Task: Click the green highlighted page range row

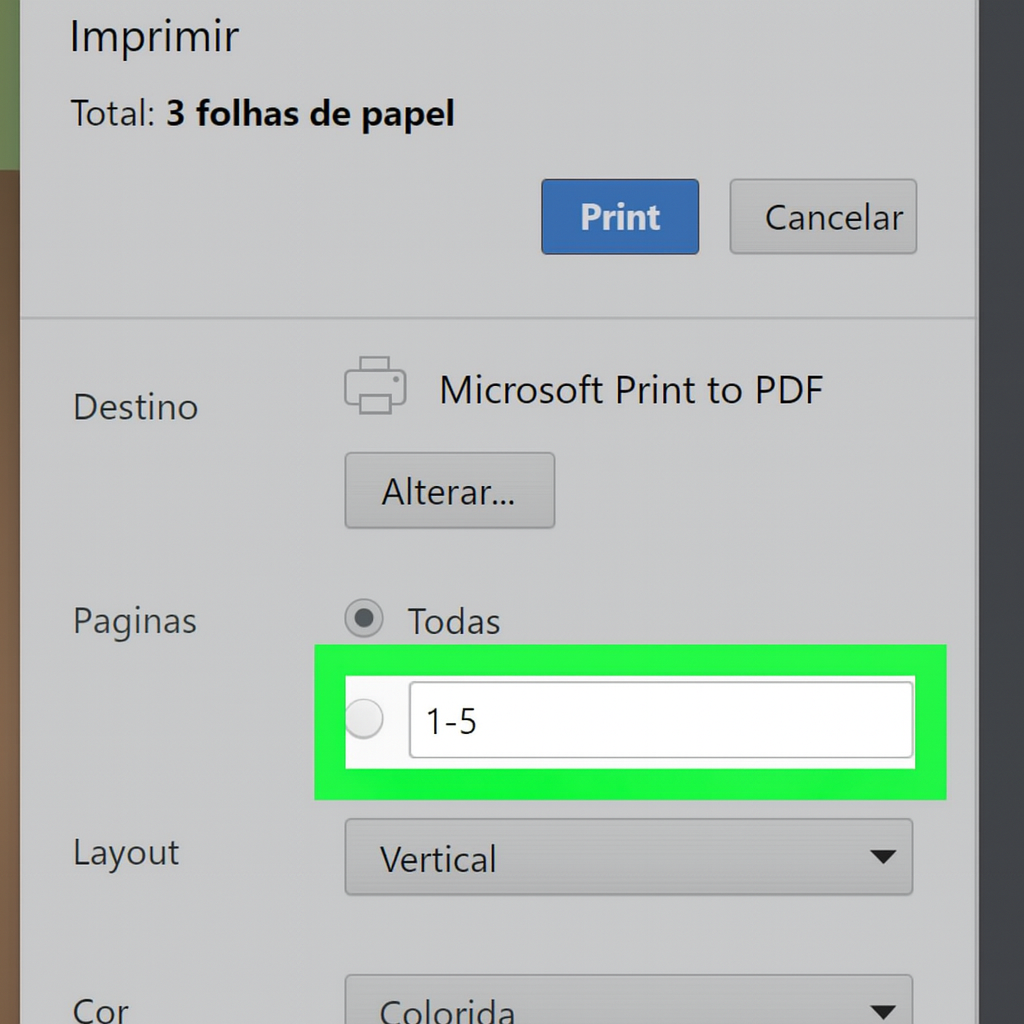Action: (x=630, y=722)
